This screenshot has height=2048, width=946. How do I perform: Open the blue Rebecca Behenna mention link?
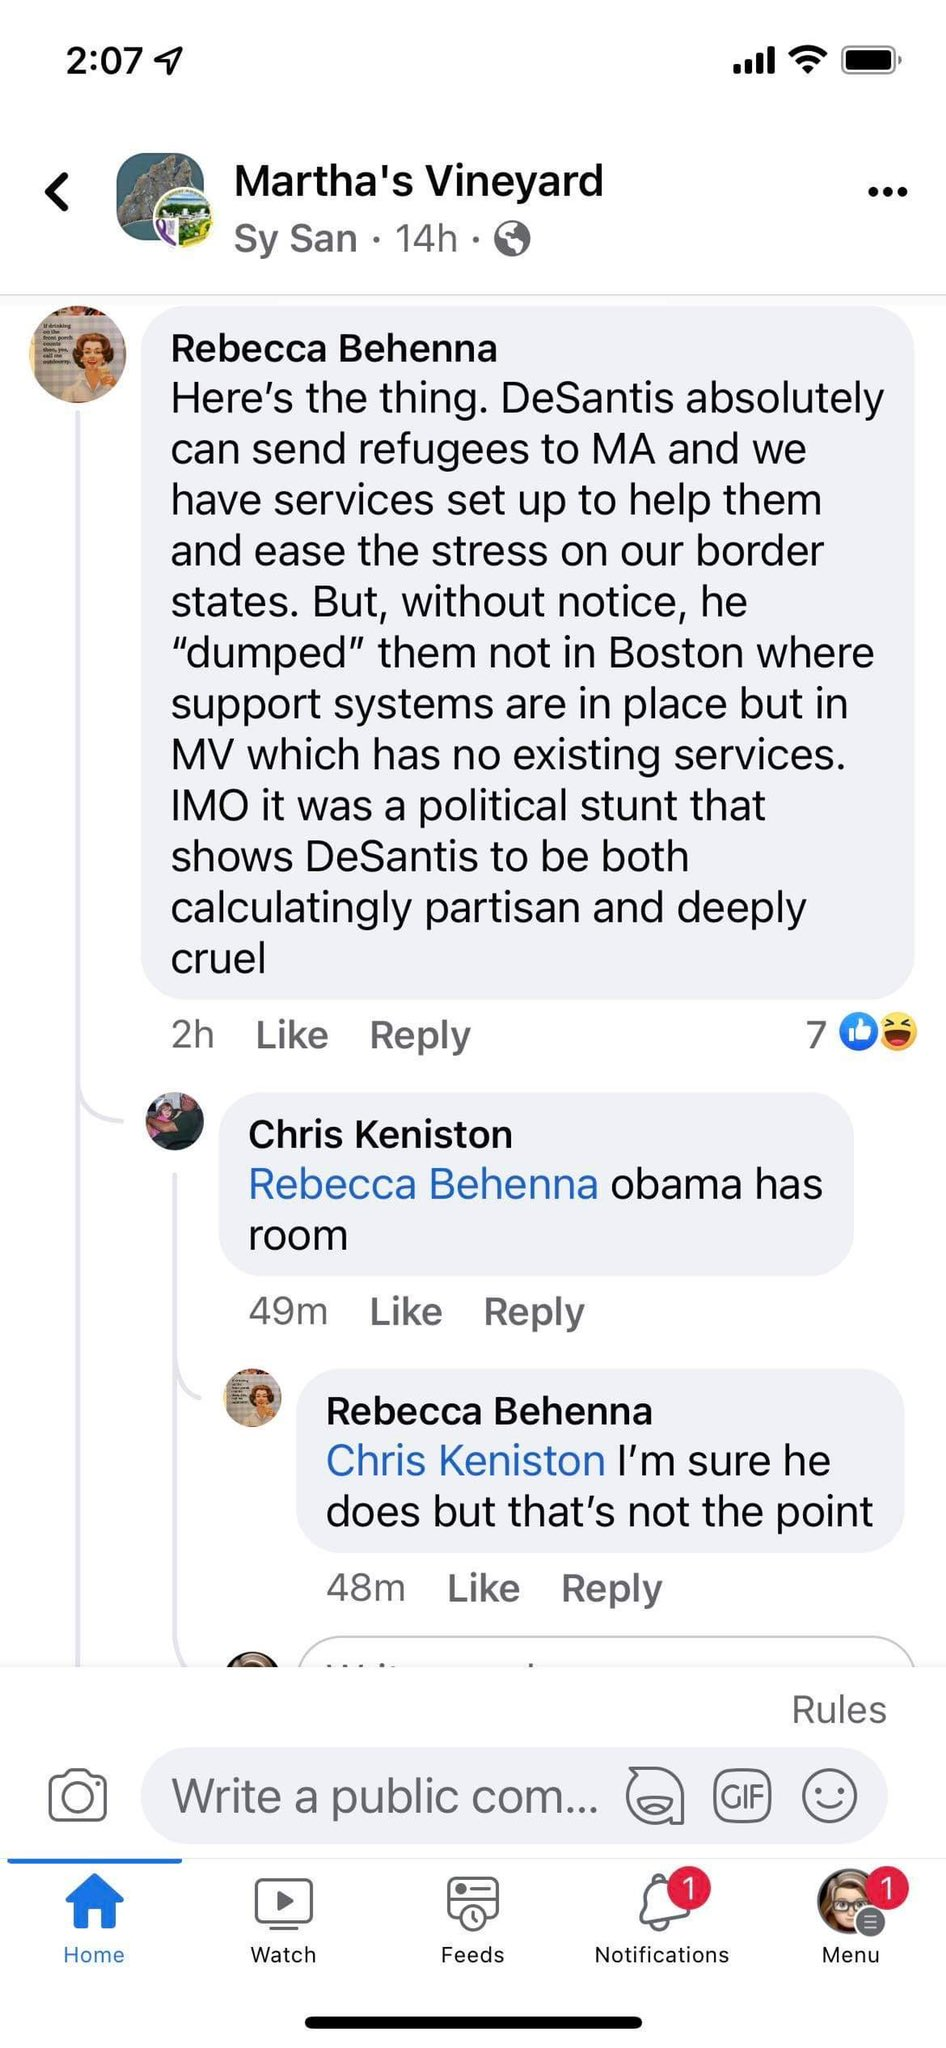click(x=423, y=1184)
